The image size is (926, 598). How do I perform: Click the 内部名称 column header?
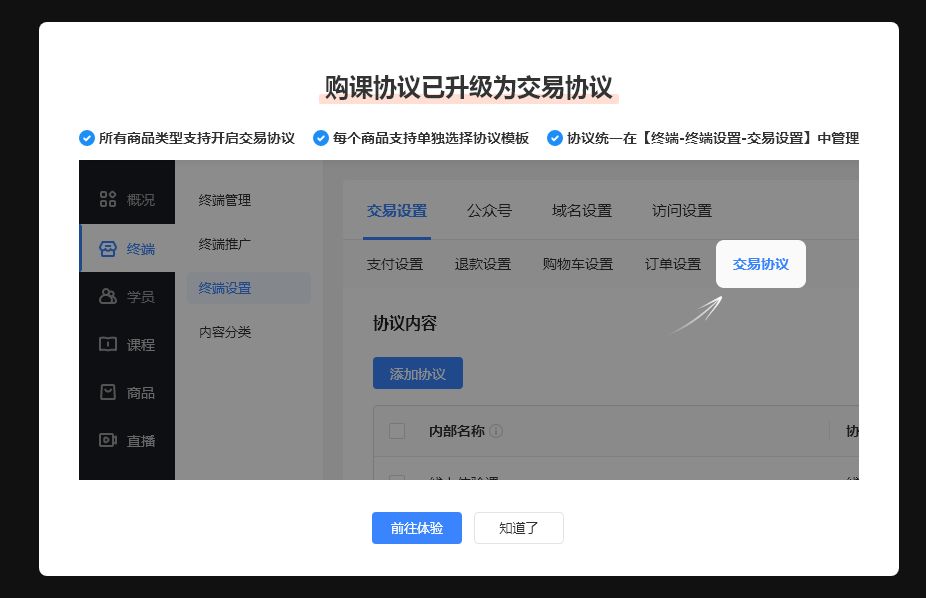click(457, 431)
